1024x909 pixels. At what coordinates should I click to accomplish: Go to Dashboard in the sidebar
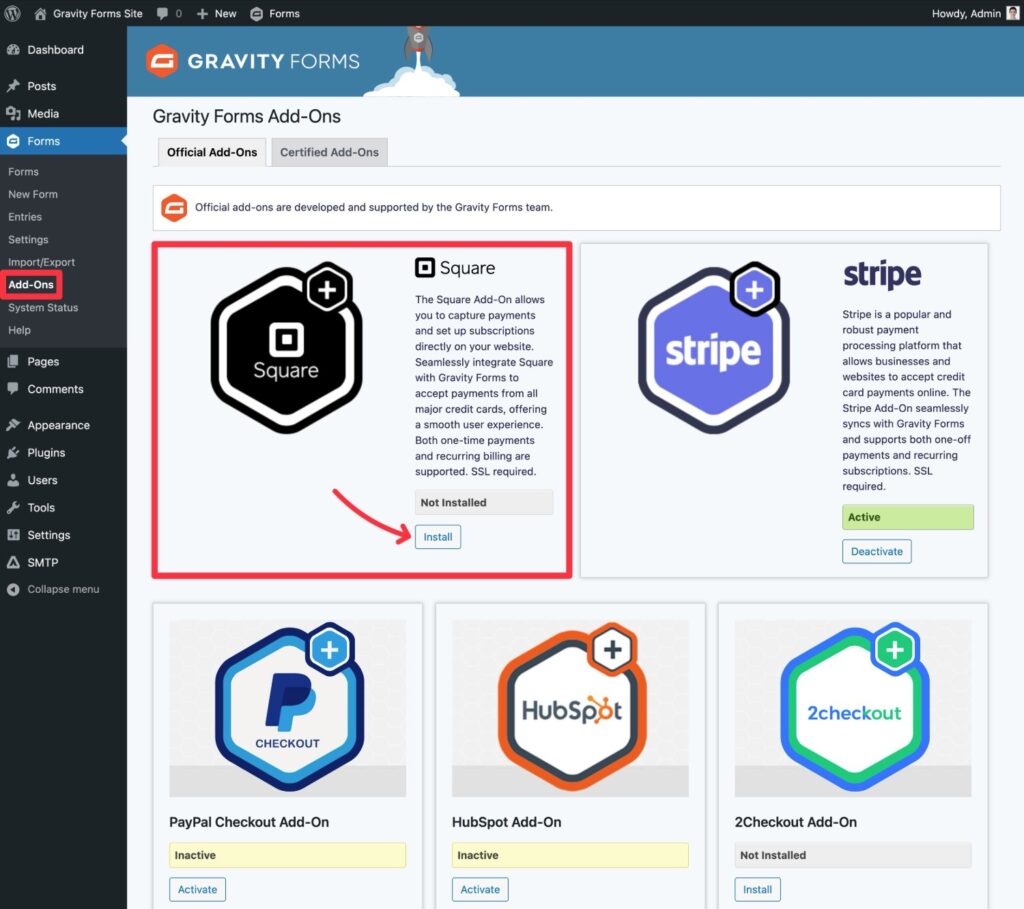[x=55, y=50]
